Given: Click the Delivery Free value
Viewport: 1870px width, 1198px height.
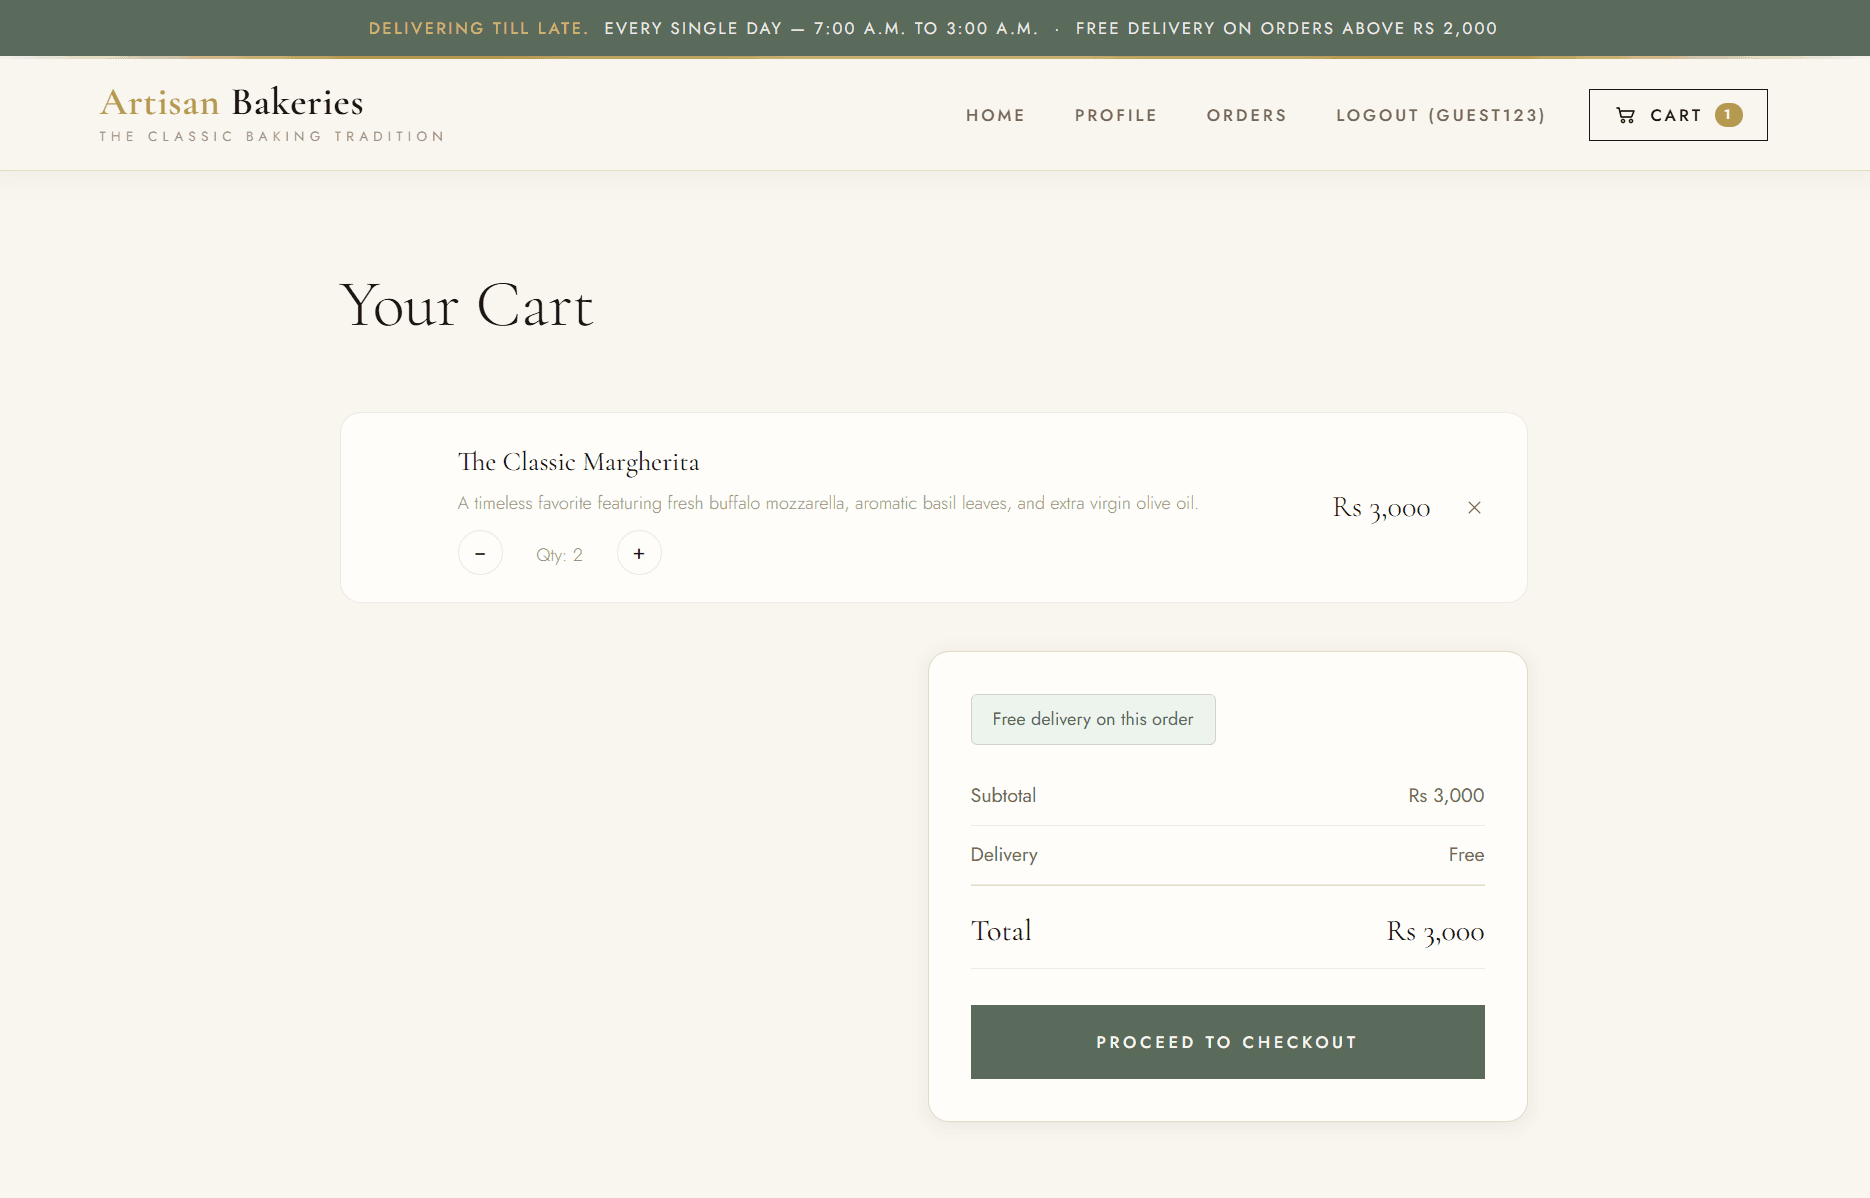Looking at the screenshot, I should (1466, 855).
